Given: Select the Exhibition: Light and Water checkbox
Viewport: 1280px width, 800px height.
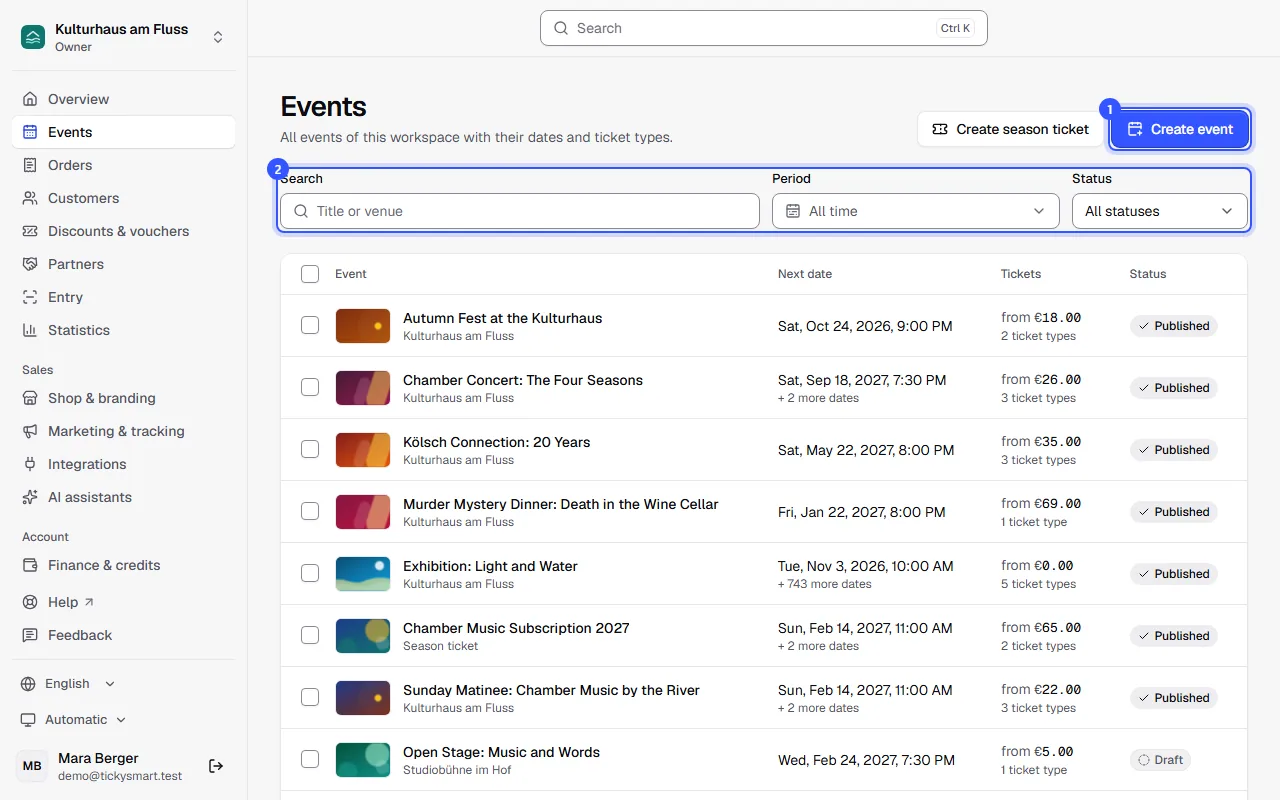Looking at the screenshot, I should [310, 573].
